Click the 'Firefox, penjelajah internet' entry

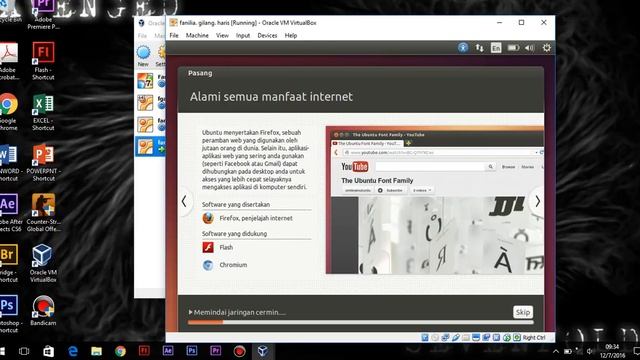(248, 218)
